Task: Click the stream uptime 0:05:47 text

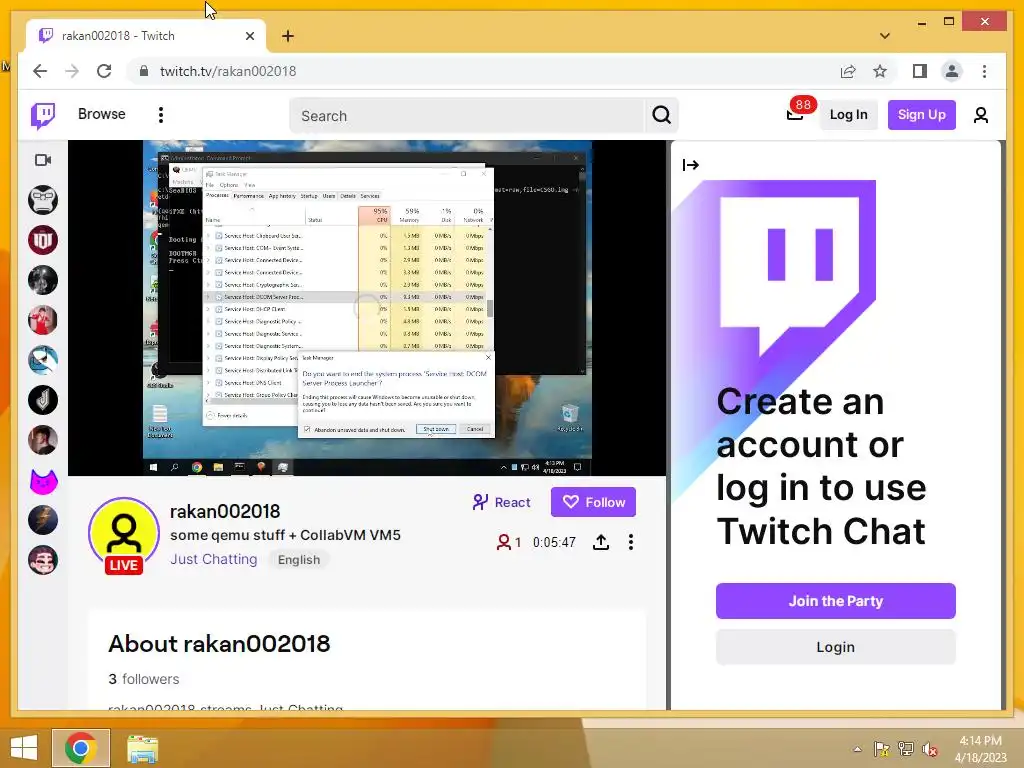Action: (x=554, y=542)
